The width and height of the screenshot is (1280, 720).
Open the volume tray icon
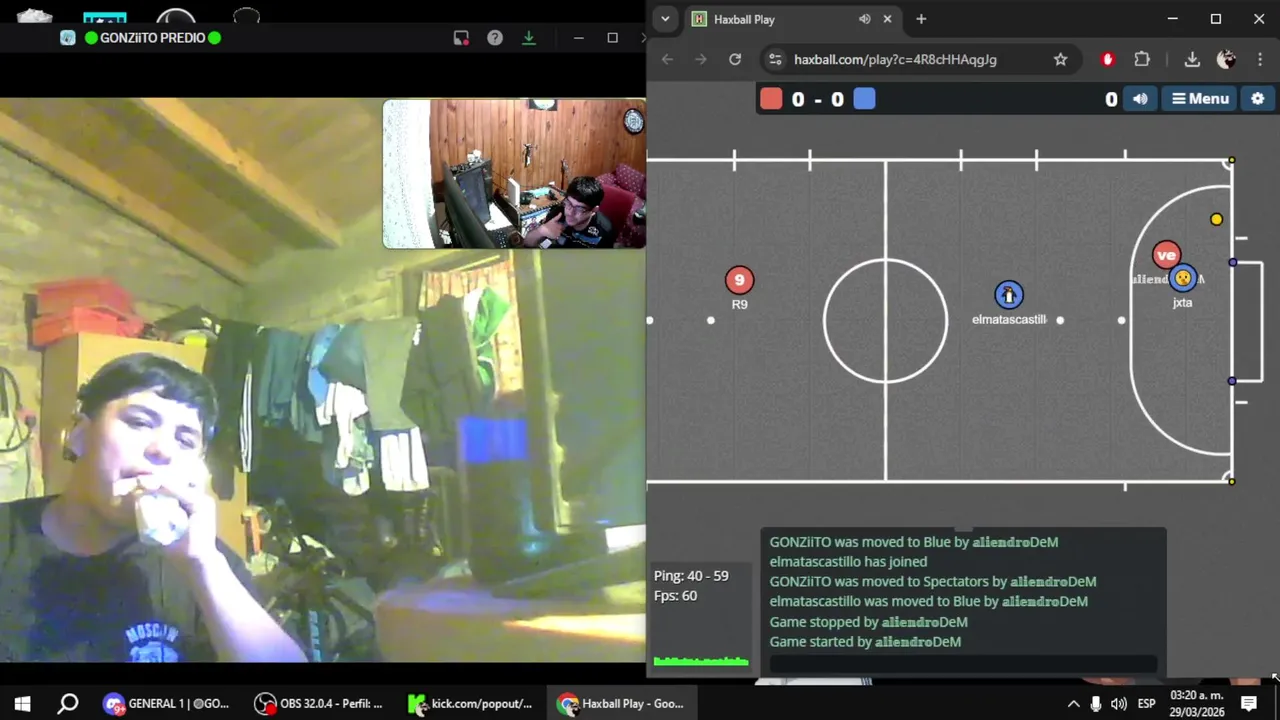point(1118,704)
